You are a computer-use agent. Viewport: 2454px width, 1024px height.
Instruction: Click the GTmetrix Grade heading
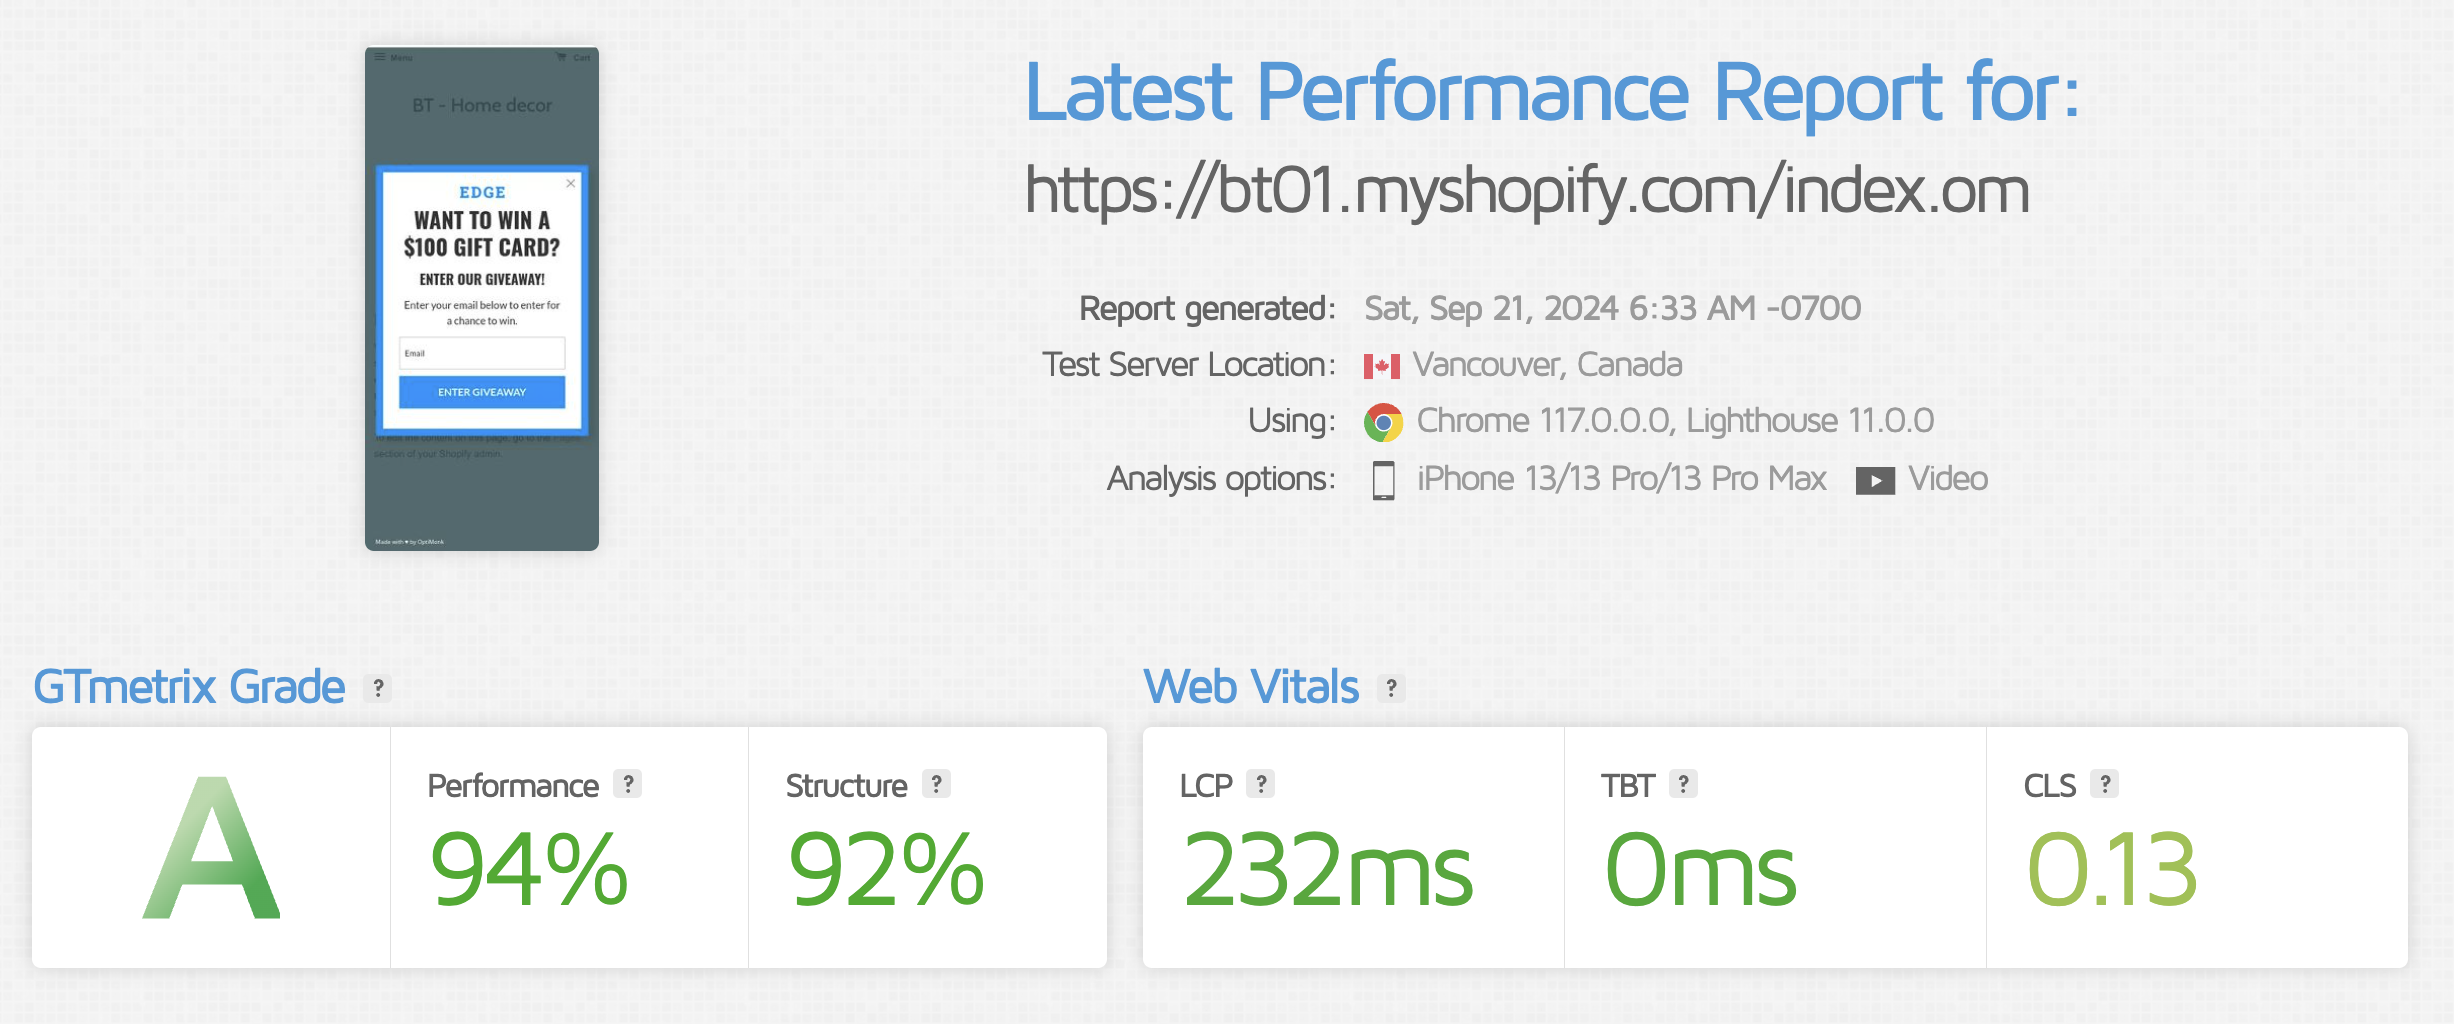pyautogui.click(x=189, y=687)
